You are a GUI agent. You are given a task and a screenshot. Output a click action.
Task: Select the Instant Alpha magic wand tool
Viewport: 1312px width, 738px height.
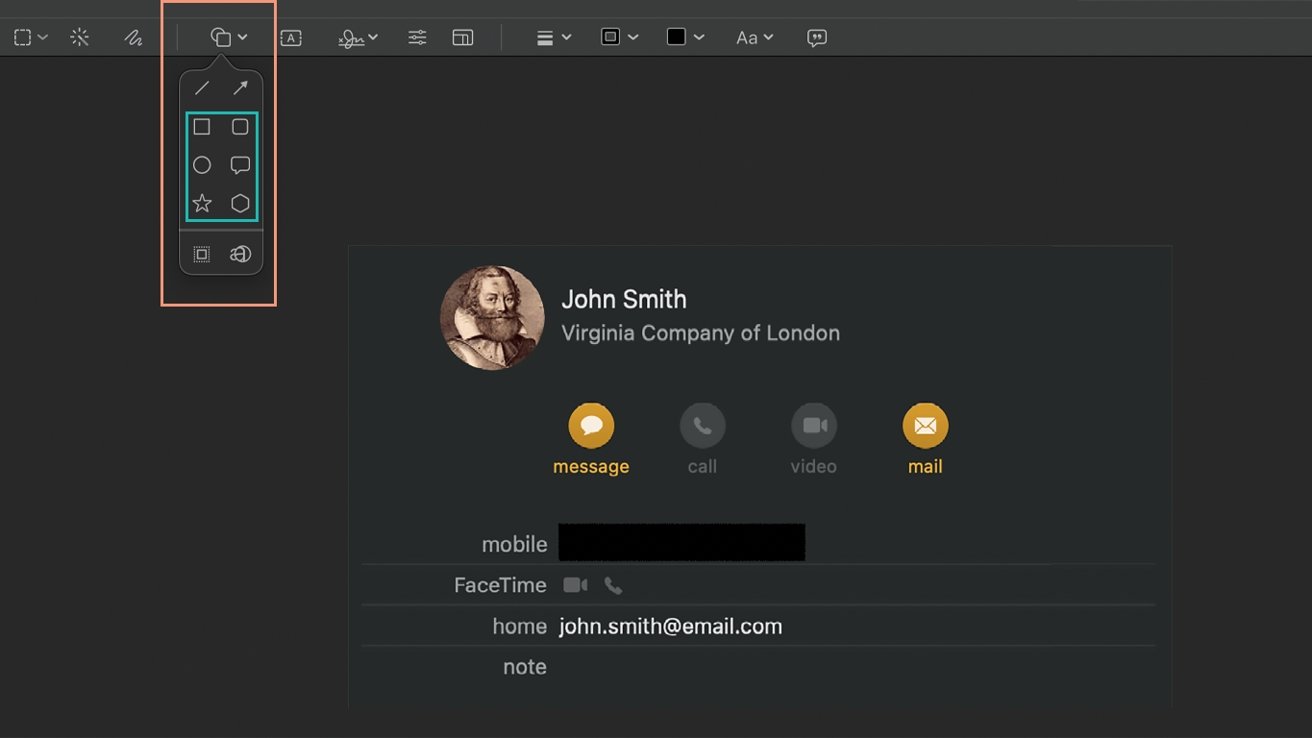click(80, 38)
